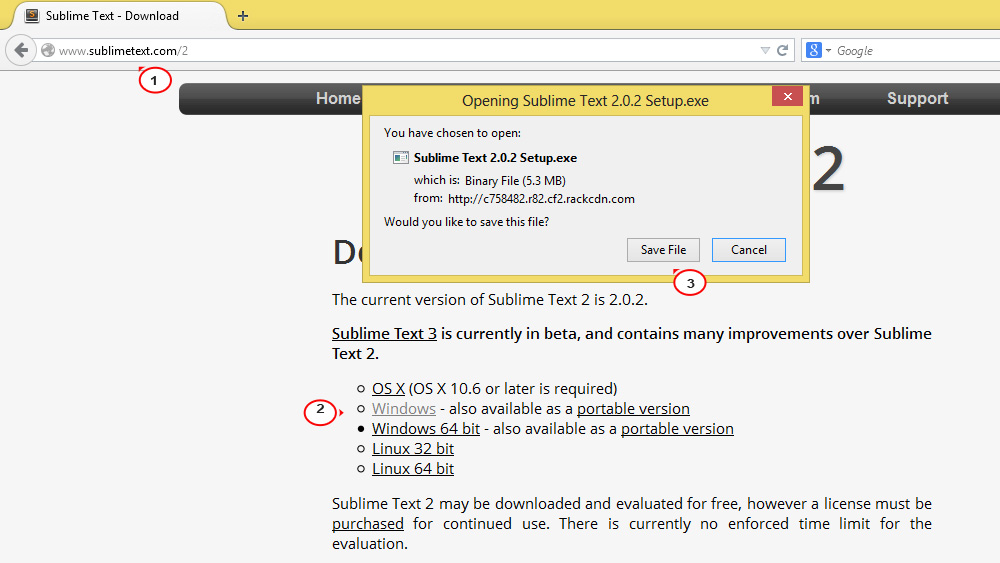Image resolution: width=1000 pixels, height=563 pixels.
Task: Click the Binary File (5.3 MB) text
Action: tap(515, 180)
